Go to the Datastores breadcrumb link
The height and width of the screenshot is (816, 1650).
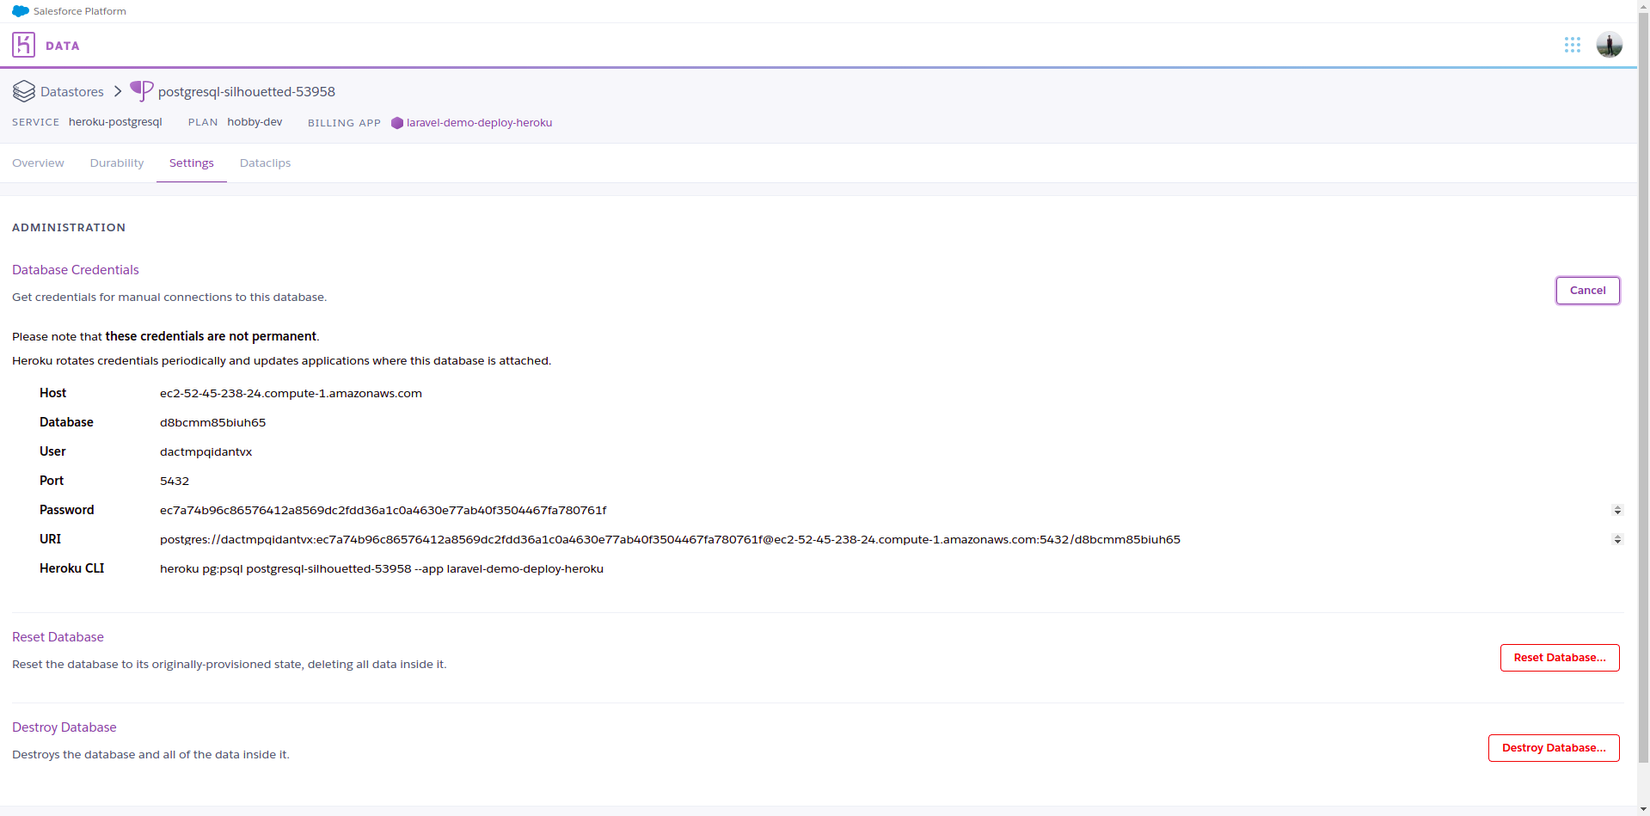click(72, 92)
